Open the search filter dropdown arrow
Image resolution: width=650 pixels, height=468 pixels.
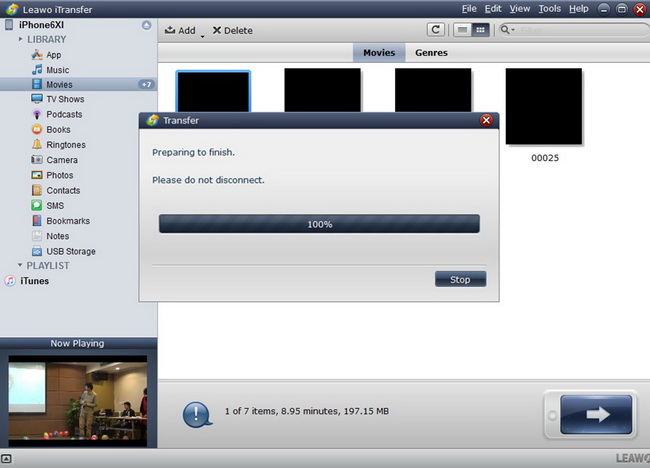point(513,30)
